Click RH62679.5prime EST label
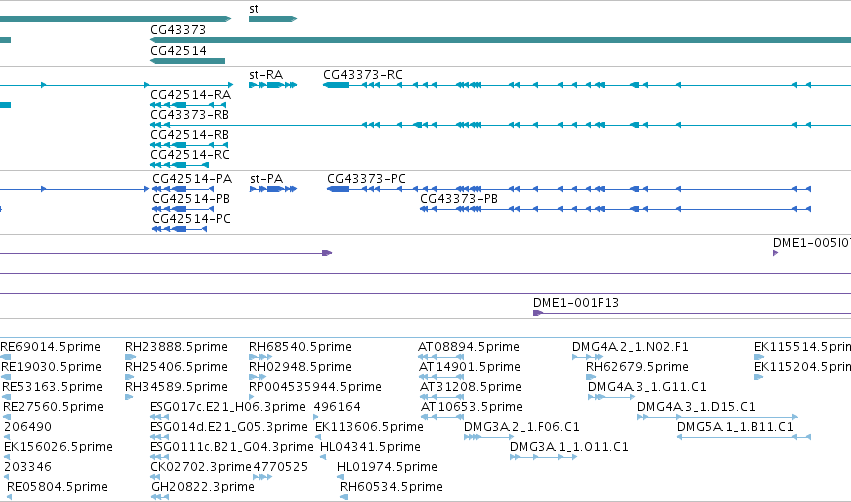 (637, 367)
